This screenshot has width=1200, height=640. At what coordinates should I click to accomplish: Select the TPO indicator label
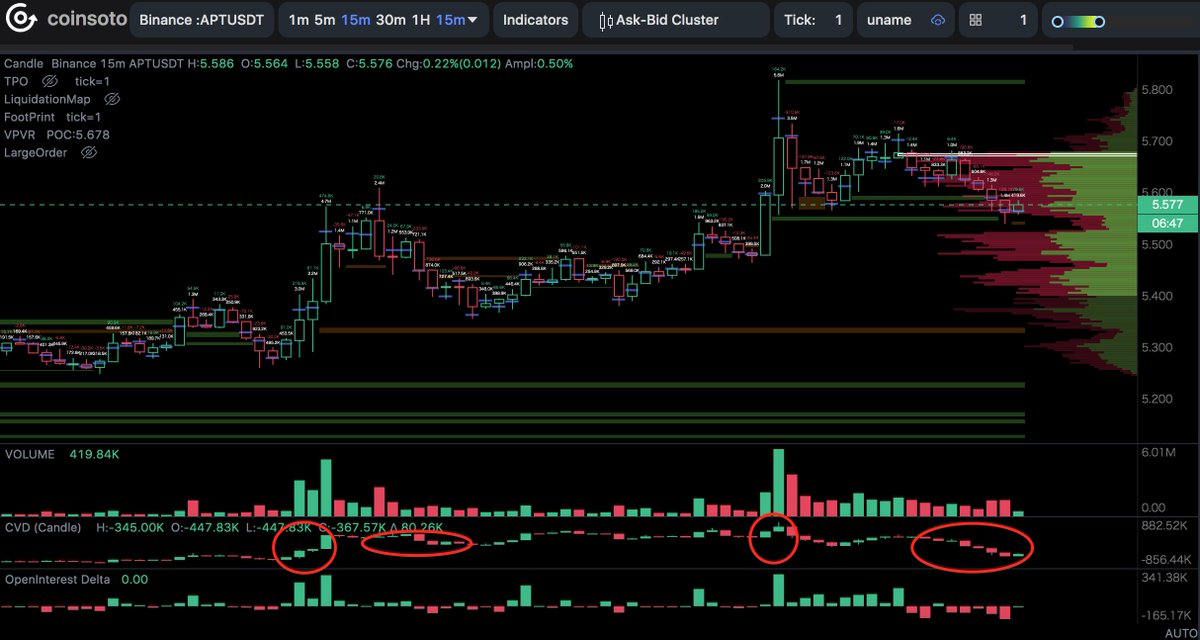click(16, 81)
